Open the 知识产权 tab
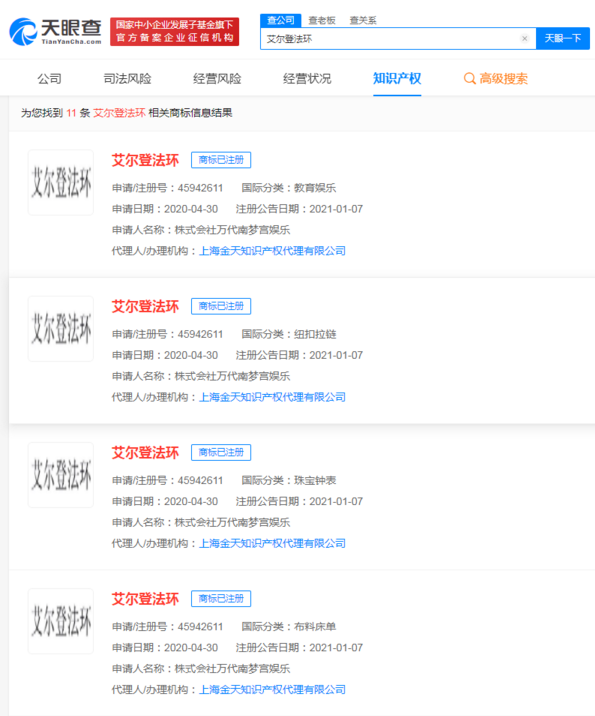This screenshot has width=595, height=716. [397, 79]
